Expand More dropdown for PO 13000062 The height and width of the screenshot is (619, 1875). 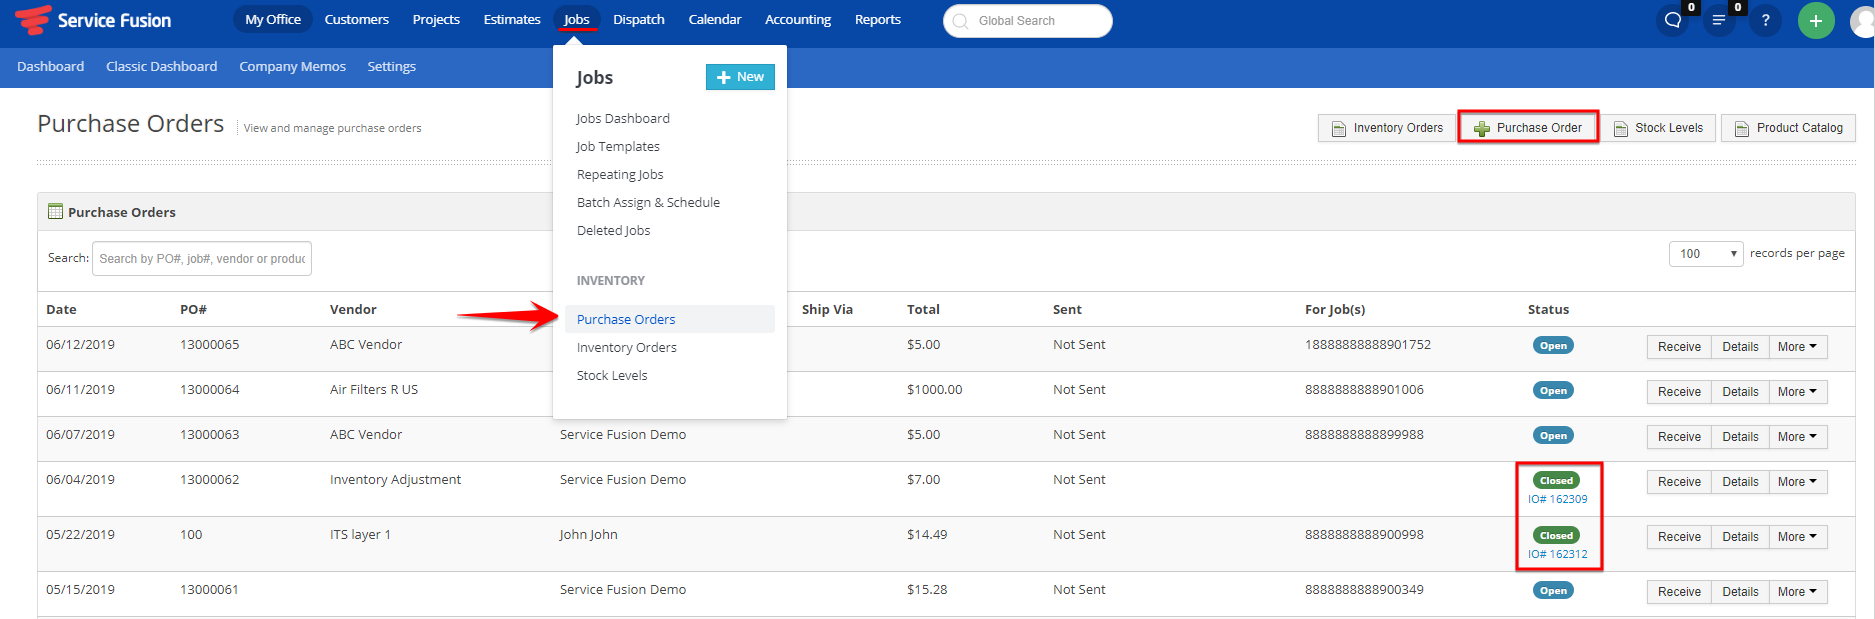click(1797, 482)
